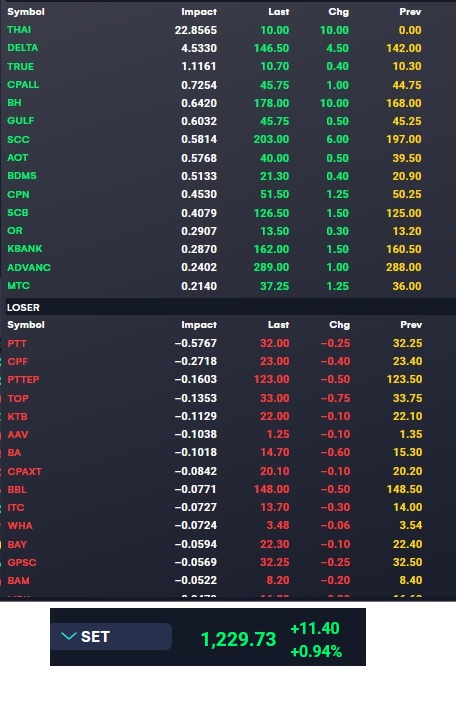Open the SET index selector box

[x=111, y=636]
